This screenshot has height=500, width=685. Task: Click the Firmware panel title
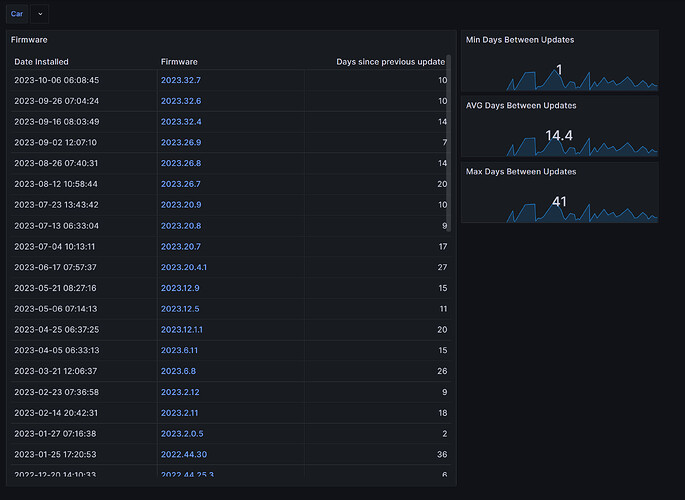(x=29, y=40)
